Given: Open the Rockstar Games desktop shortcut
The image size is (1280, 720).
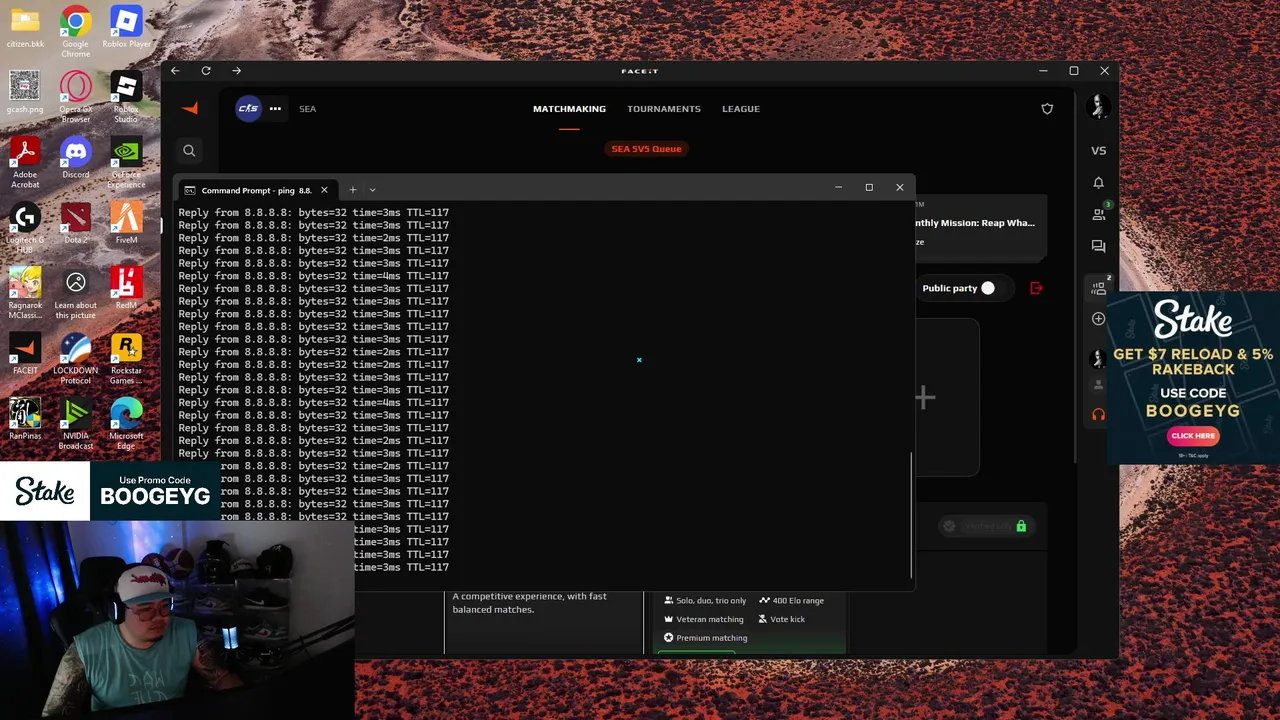Looking at the screenshot, I should [x=126, y=359].
